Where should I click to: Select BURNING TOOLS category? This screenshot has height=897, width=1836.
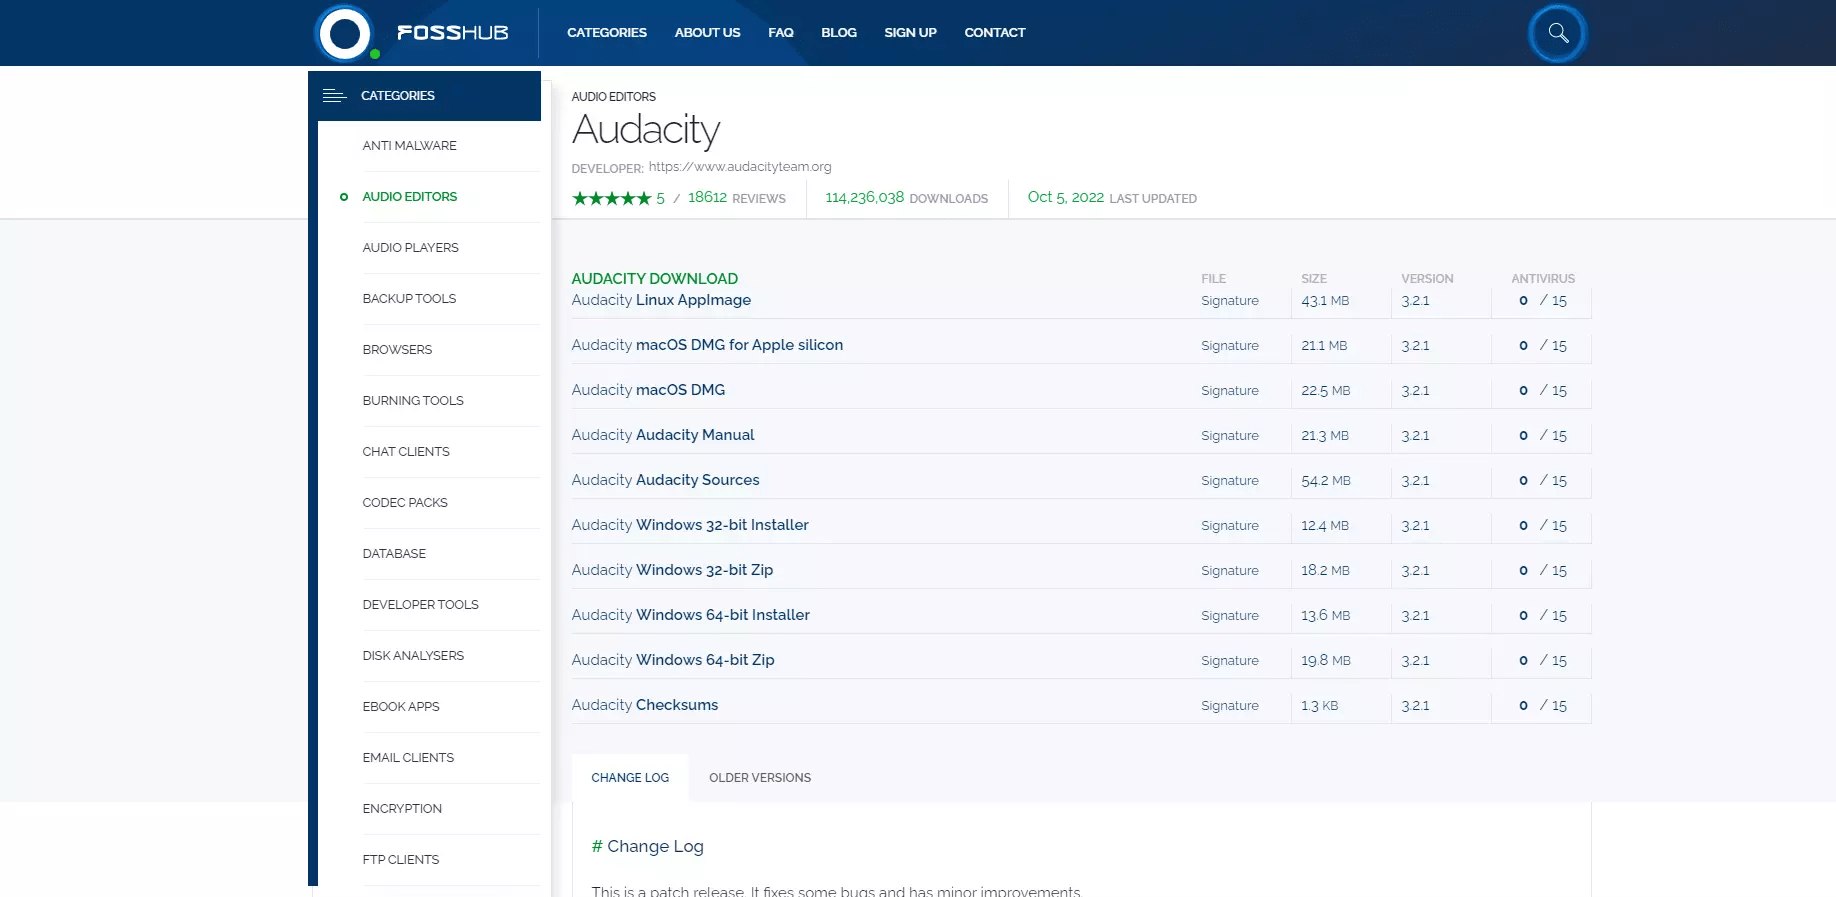413,400
